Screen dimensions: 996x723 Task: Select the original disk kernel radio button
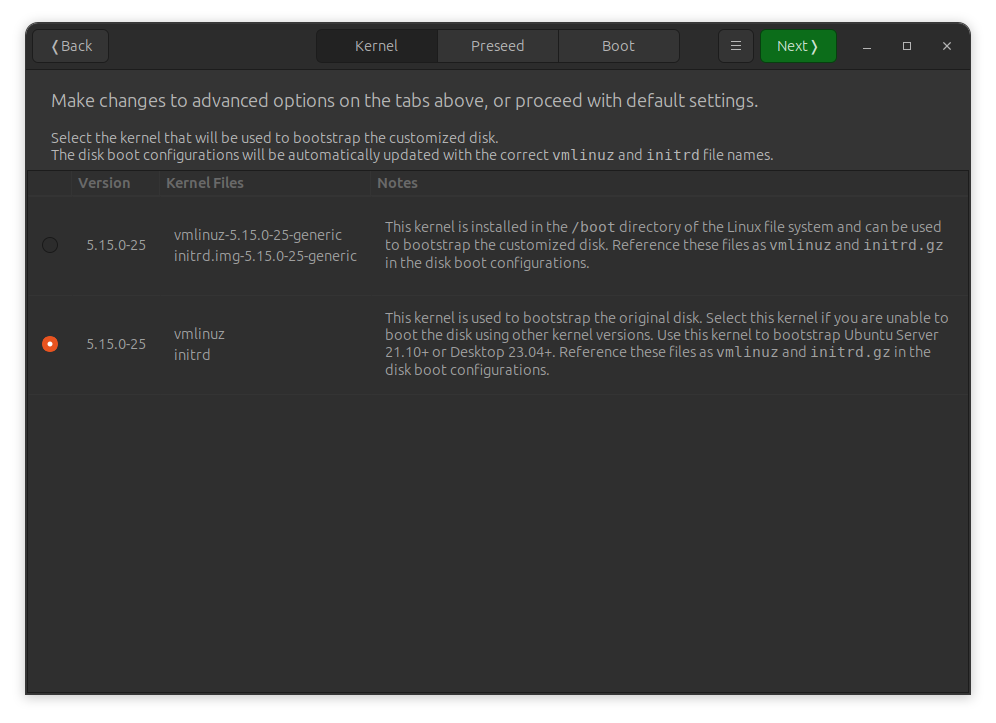tap(50, 344)
